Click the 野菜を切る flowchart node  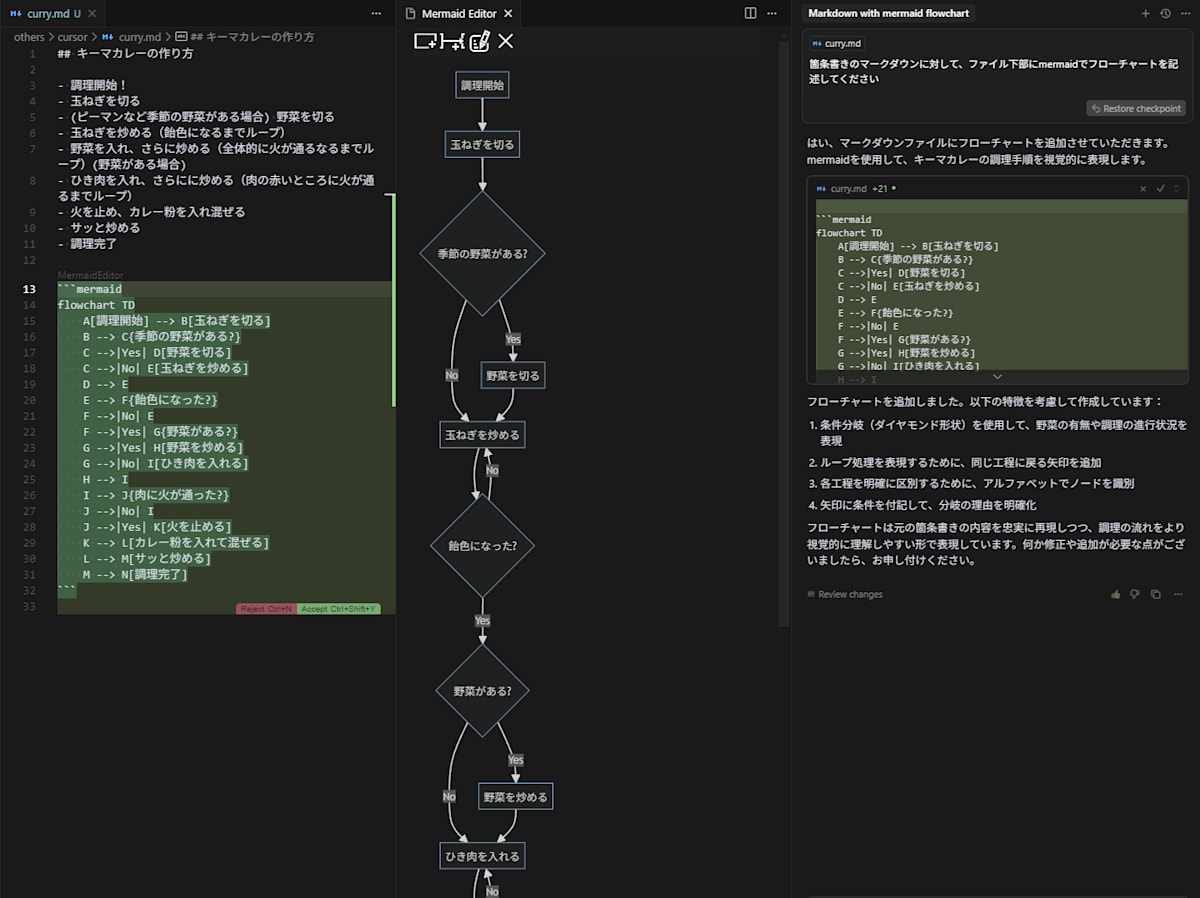[513, 376]
